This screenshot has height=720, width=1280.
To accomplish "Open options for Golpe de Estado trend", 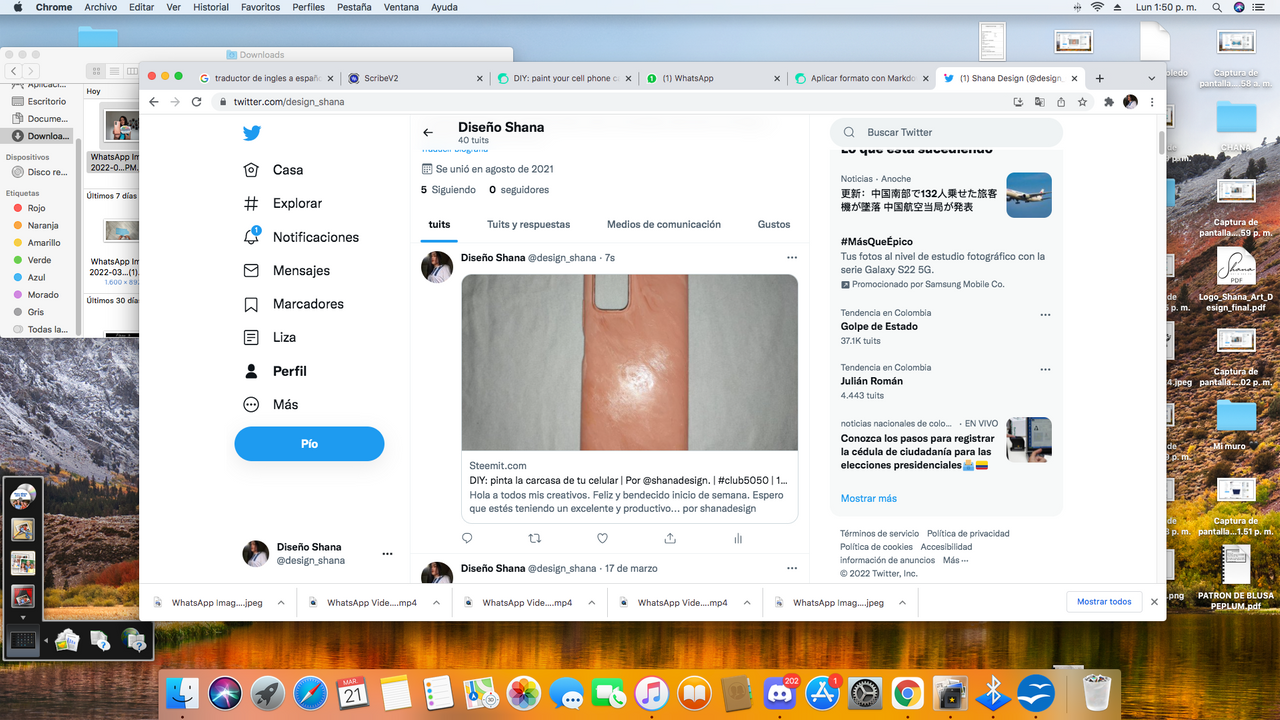I will (1045, 315).
